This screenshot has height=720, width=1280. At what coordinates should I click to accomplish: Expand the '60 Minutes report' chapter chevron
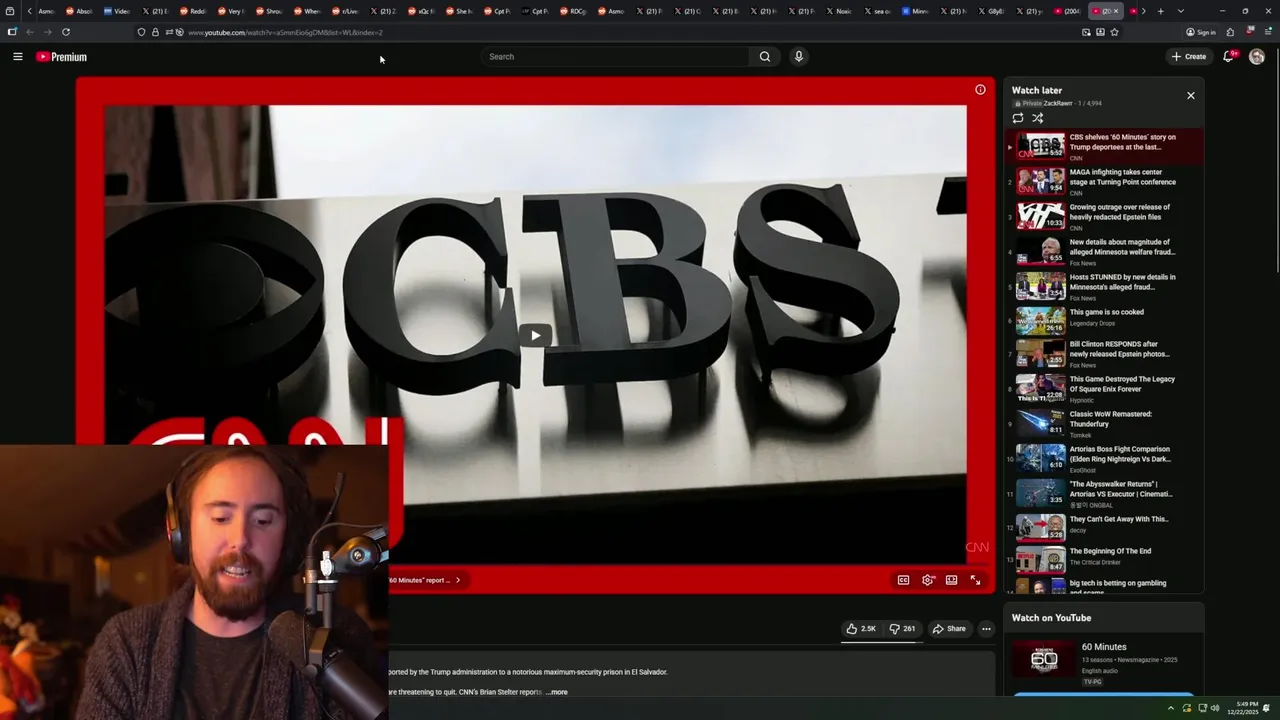[x=458, y=580]
